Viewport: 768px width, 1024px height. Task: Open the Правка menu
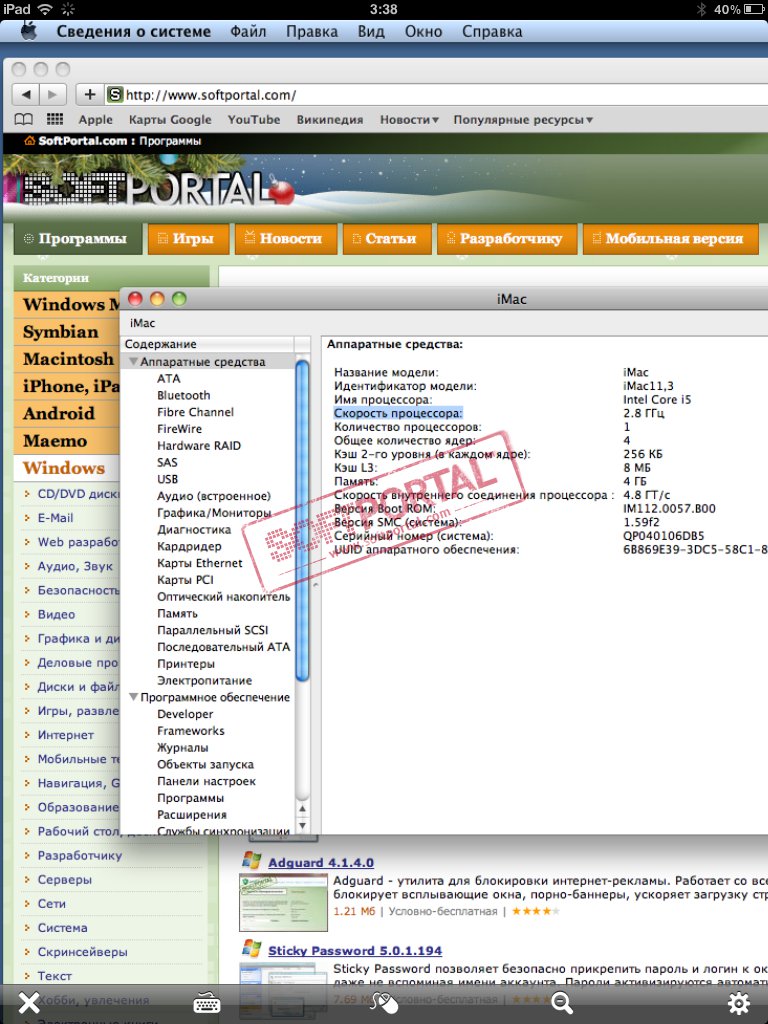[312, 31]
